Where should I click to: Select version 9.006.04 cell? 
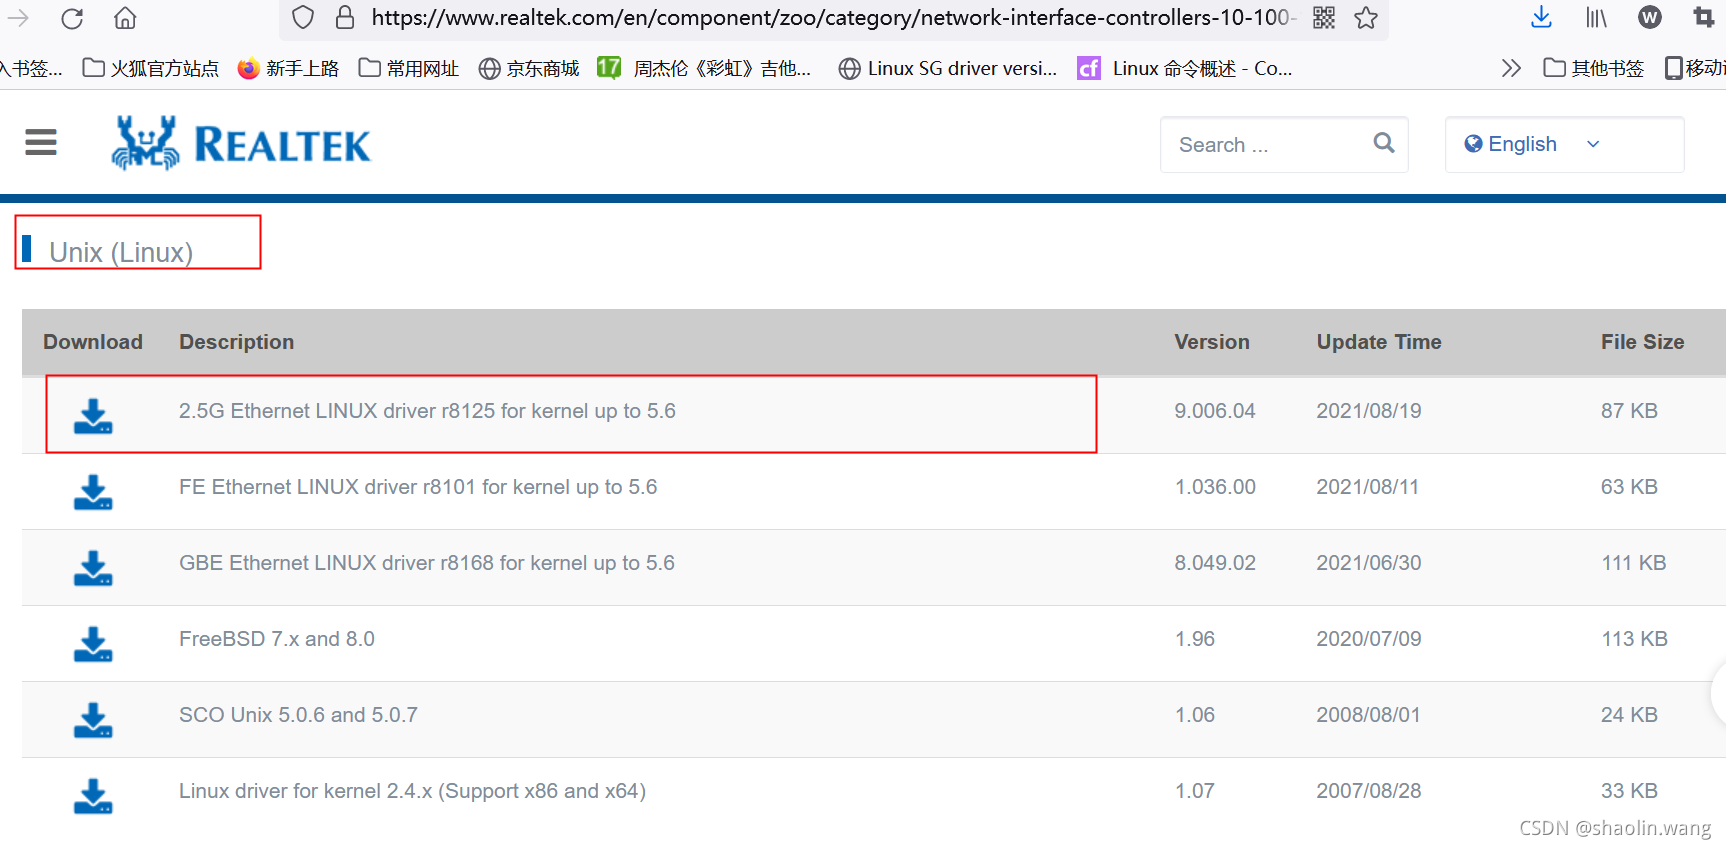point(1215,411)
